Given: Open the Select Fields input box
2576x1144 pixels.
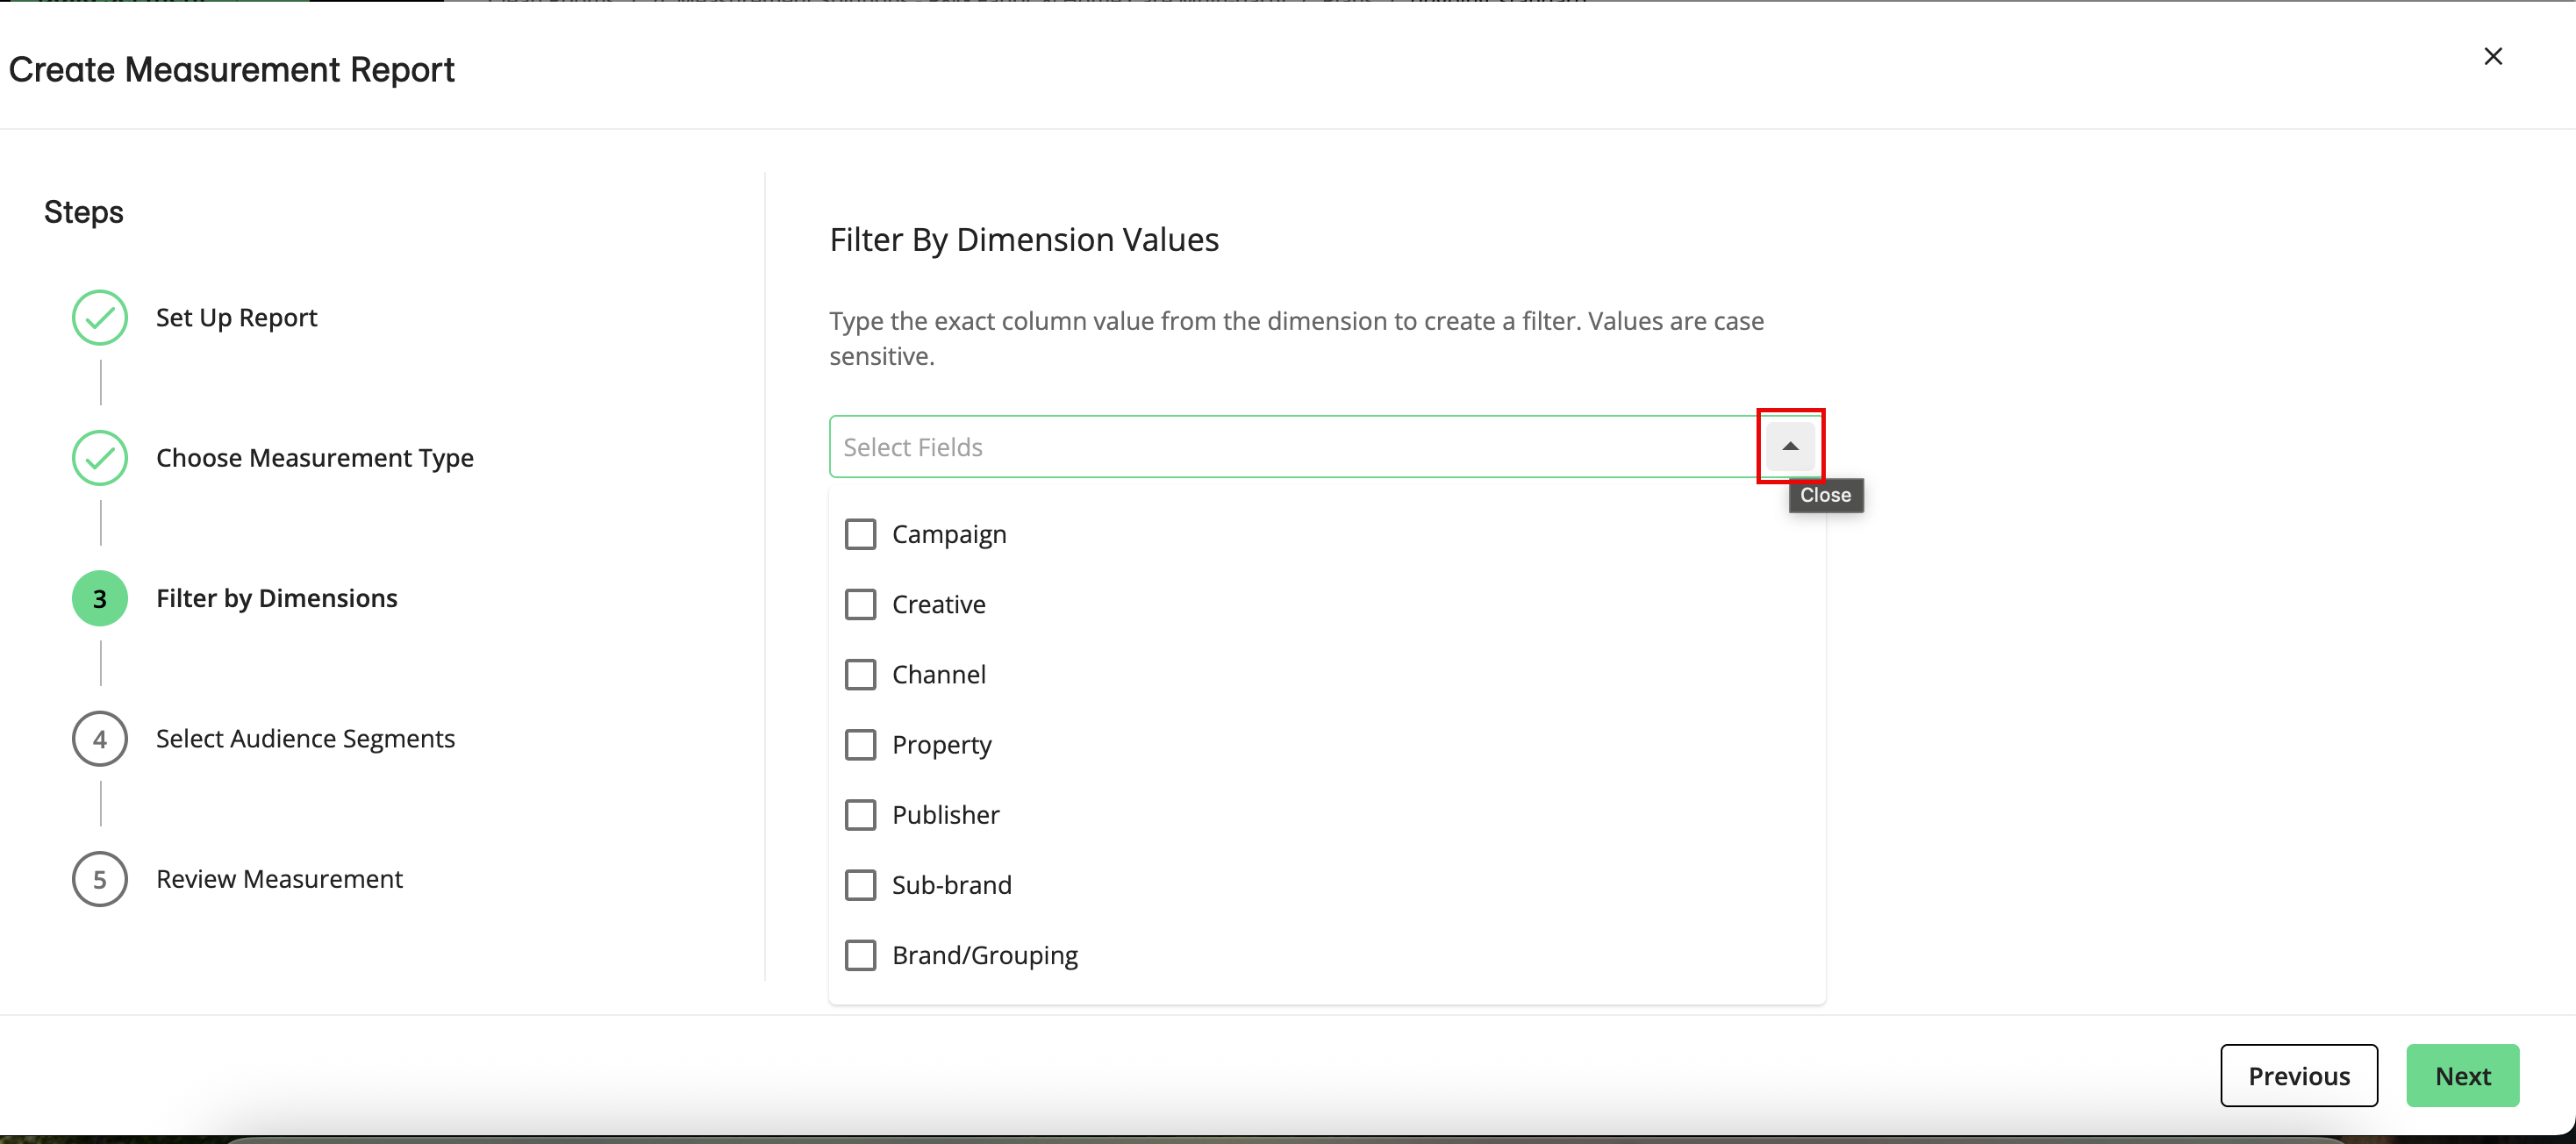Looking at the screenshot, I should [x=1200, y=446].
